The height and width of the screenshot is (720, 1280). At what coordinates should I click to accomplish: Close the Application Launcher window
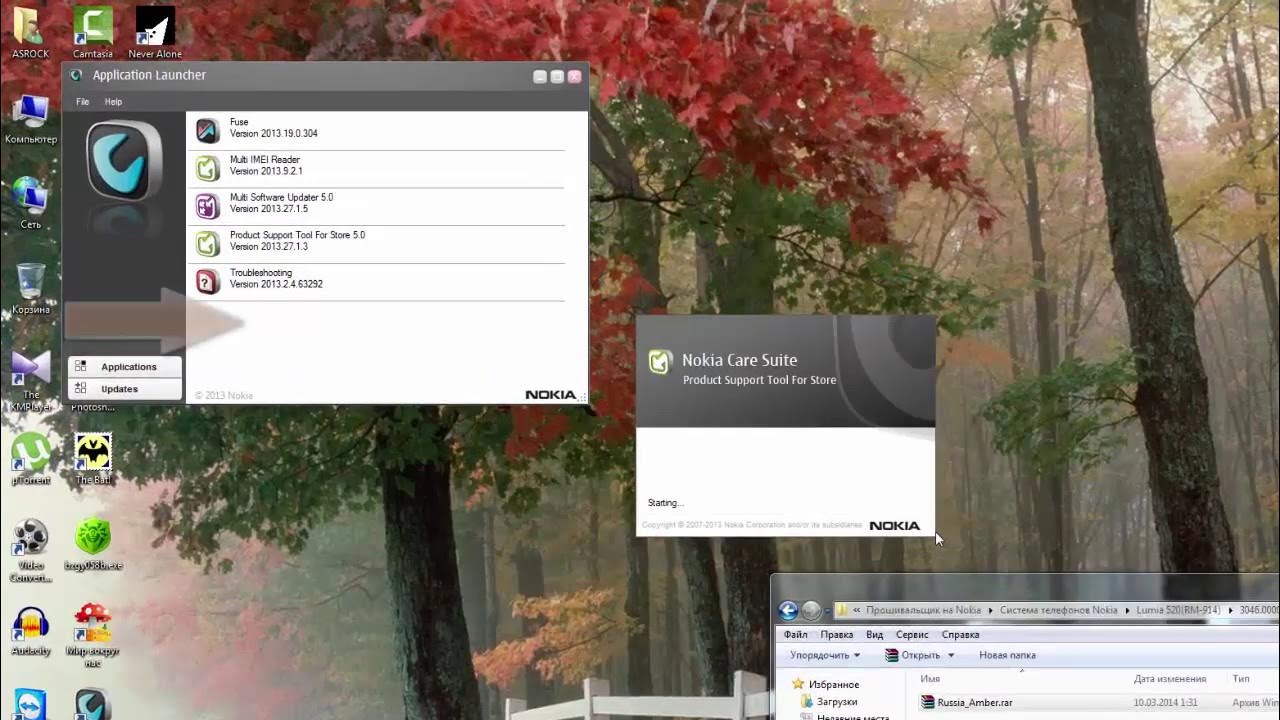click(x=574, y=76)
